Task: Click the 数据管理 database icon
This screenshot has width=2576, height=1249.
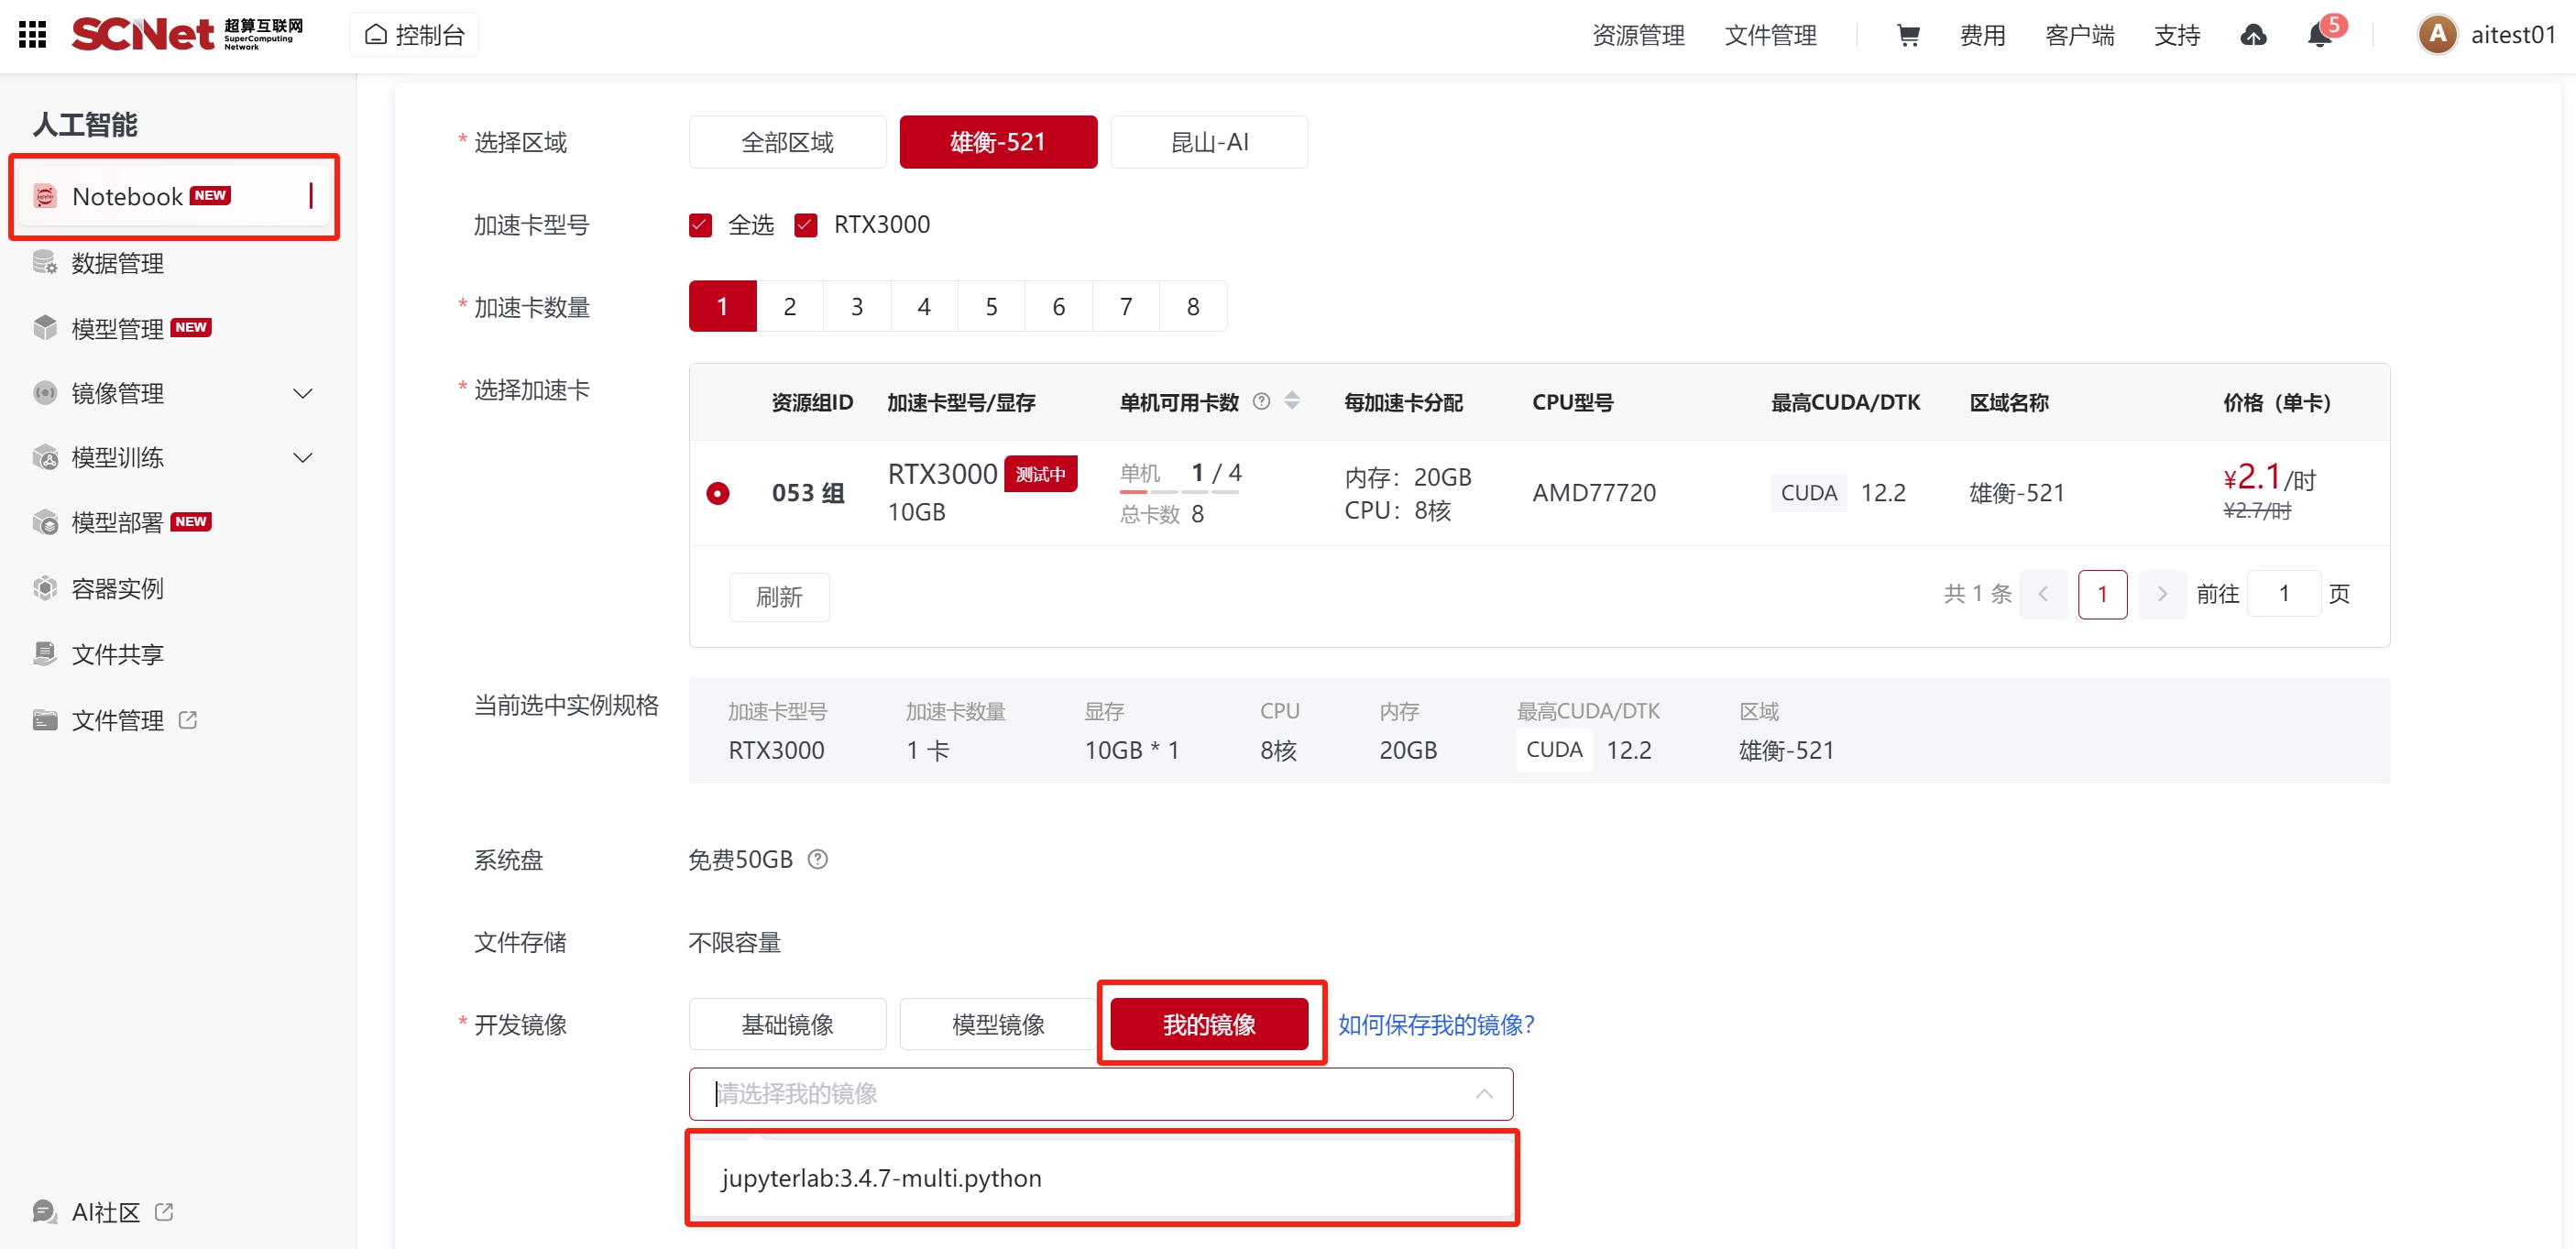Action: pyautogui.click(x=45, y=263)
